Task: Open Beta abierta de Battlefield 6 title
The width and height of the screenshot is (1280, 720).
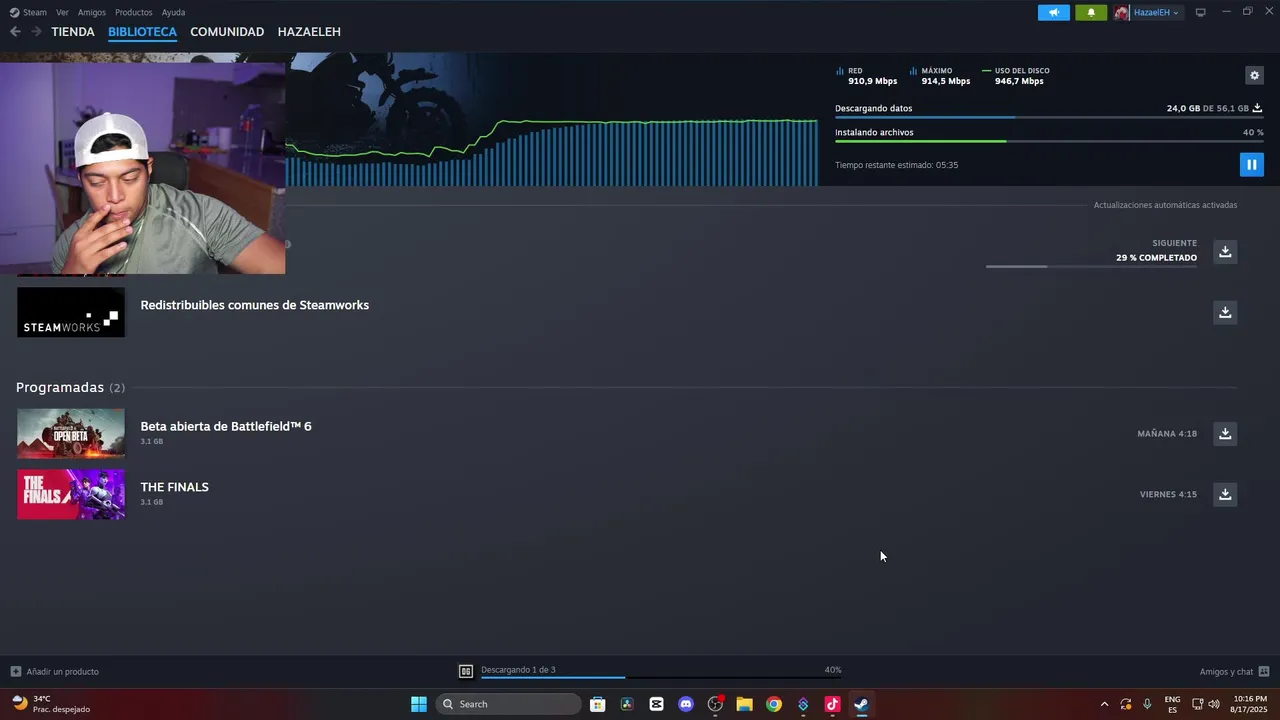Action: (x=226, y=426)
